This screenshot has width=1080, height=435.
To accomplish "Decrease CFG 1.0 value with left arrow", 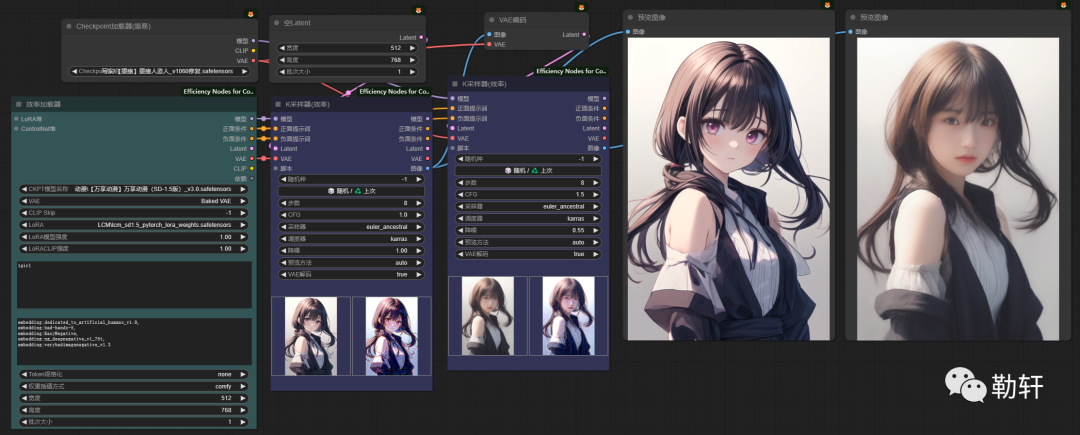I will [x=282, y=215].
